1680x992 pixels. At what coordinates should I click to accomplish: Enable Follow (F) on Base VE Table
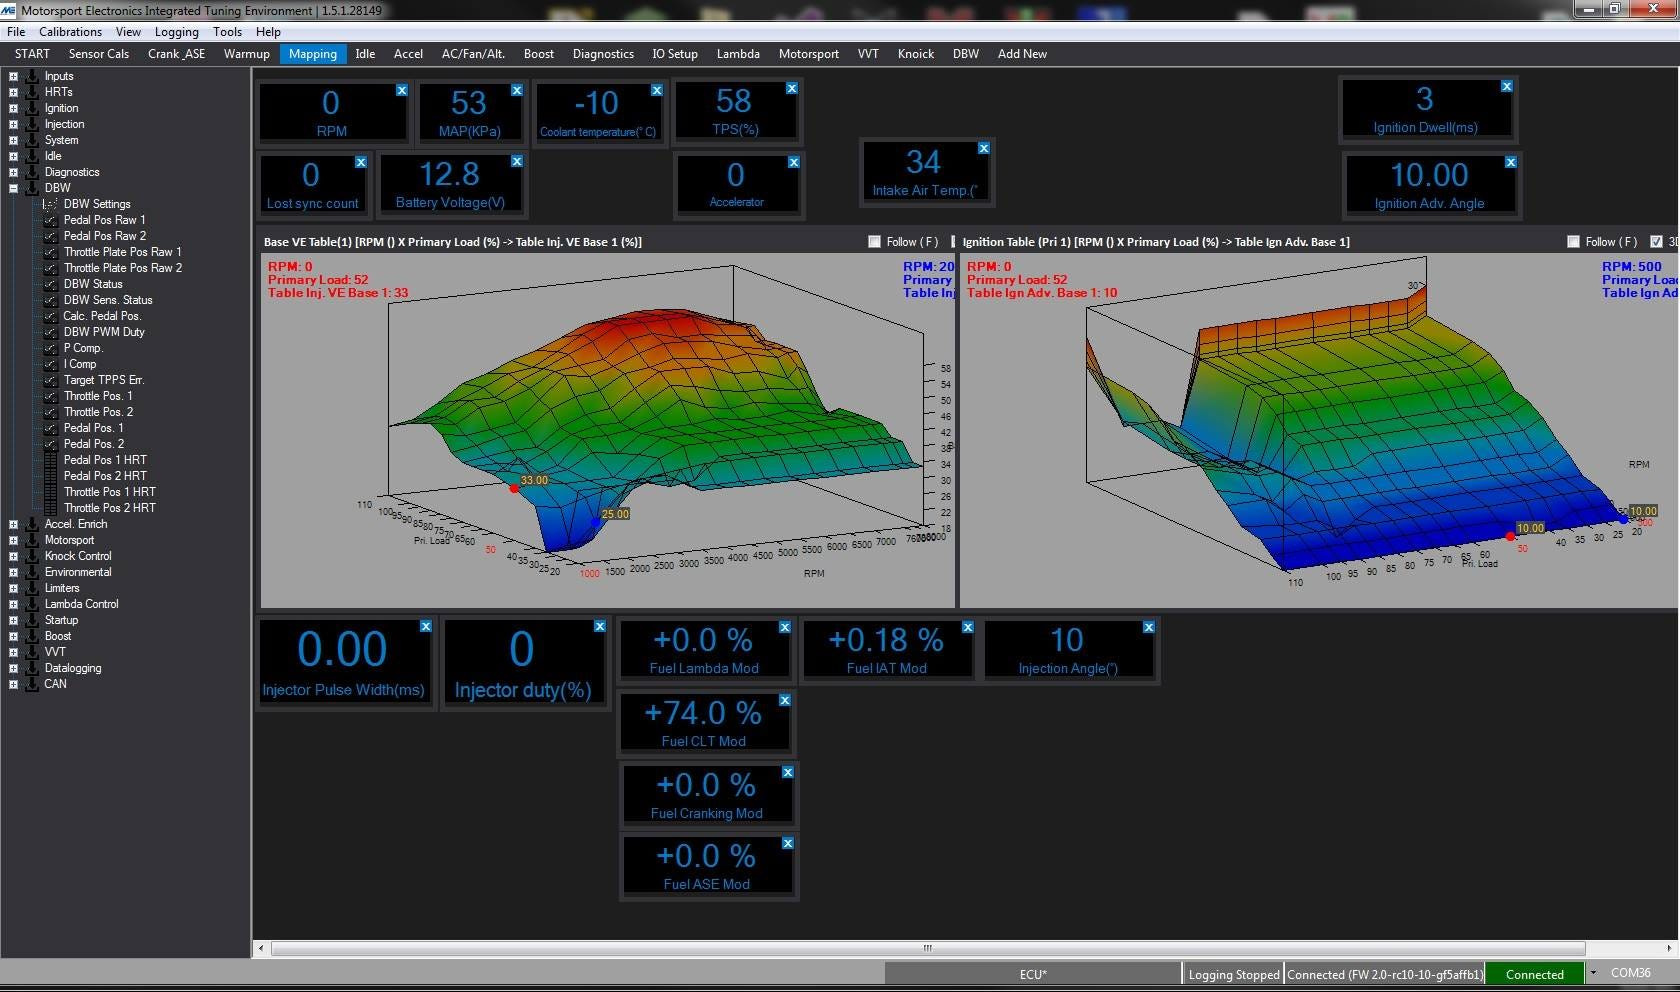tap(874, 242)
